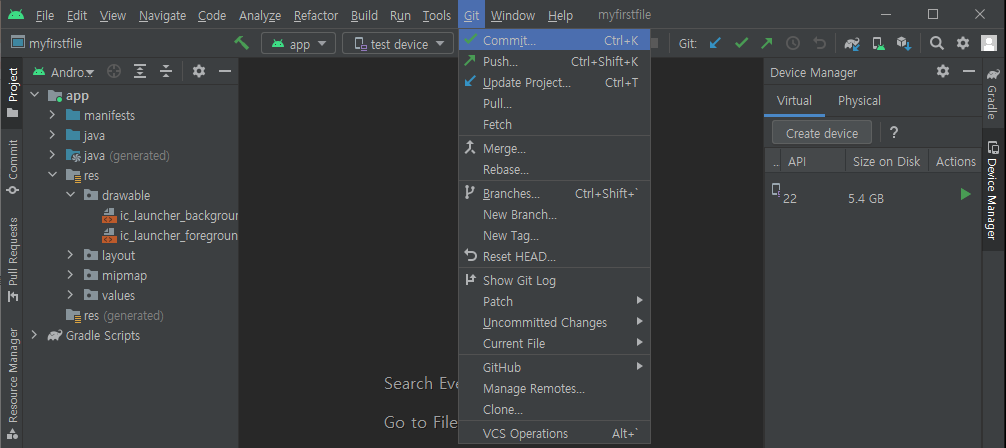The width and height of the screenshot is (1006, 448).
Task: Click the Git Commit checkmark in toolbar
Action: coord(742,44)
